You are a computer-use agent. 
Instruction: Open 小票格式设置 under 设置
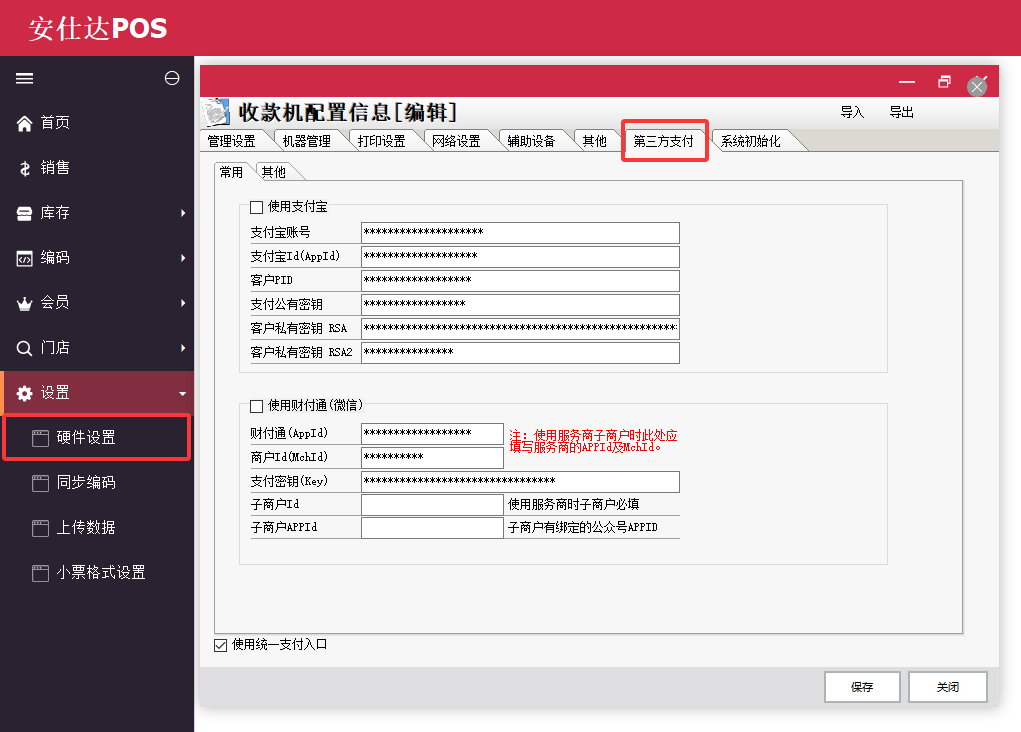(x=97, y=572)
